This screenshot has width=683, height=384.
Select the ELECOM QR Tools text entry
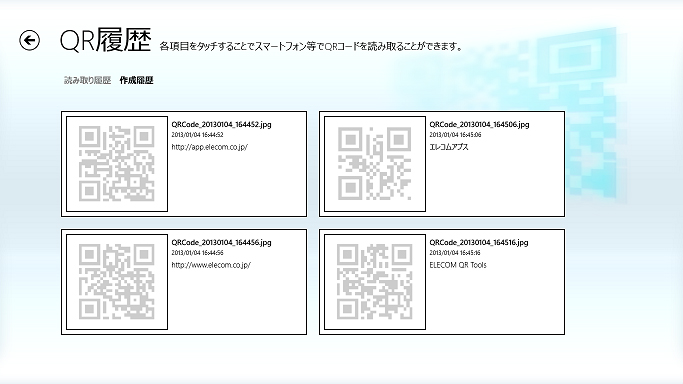click(x=458, y=265)
